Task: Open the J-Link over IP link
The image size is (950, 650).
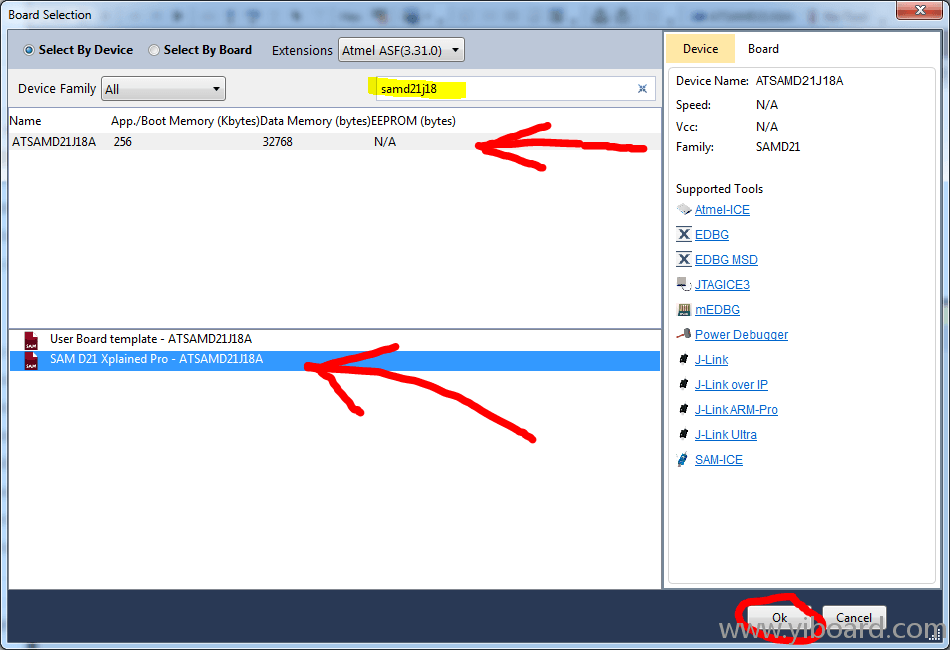Action: [731, 384]
